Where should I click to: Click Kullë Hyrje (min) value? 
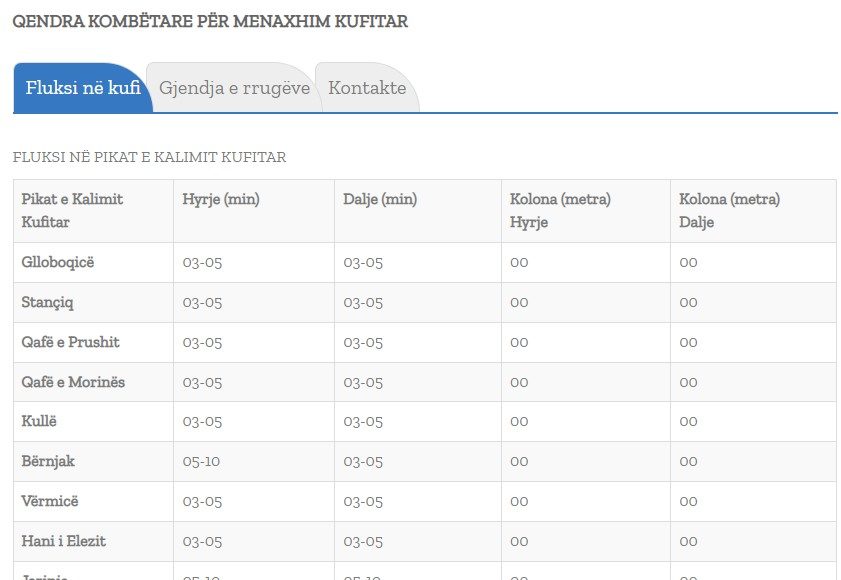click(x=202, y=422)
